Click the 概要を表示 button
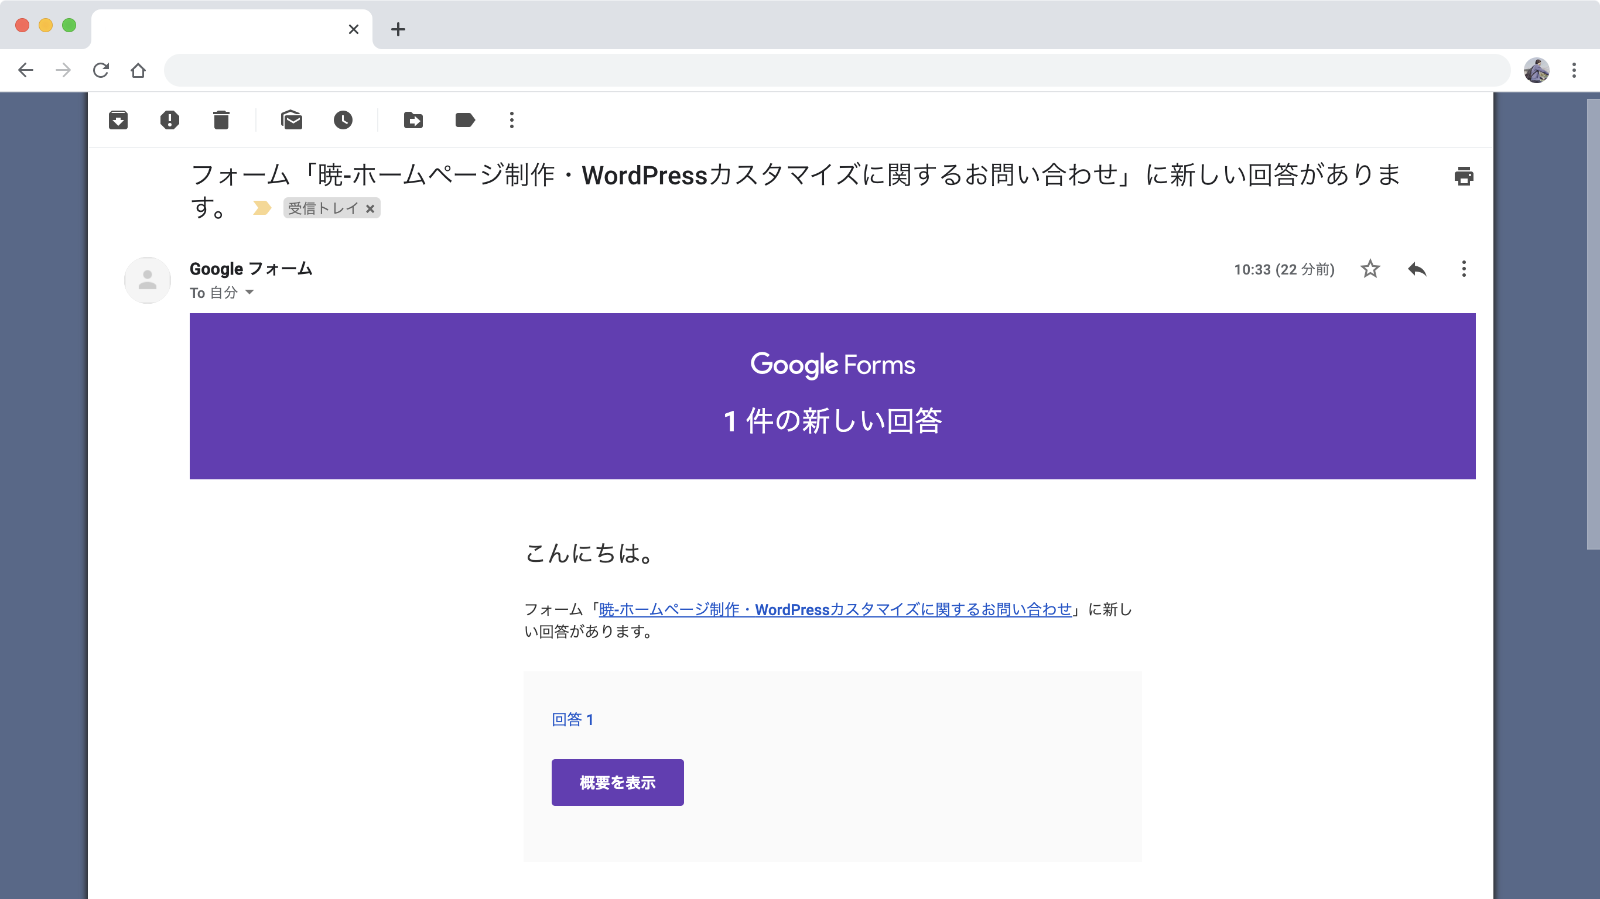Viewport: 1600px width, 899px height. (618, 782)
